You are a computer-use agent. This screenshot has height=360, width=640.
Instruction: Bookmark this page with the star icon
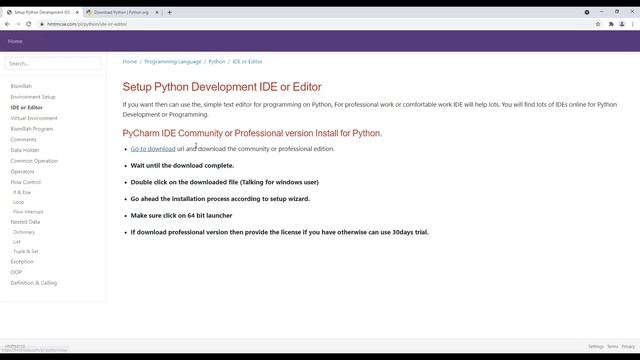pyautogui.click(x=598, y=24)
